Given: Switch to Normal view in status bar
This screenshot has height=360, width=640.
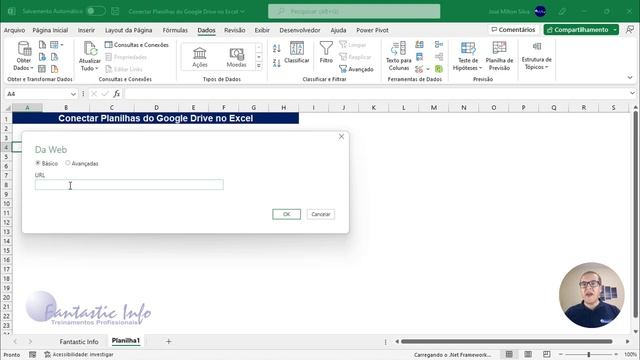Looking at the screenshot, I should pyautogui.click(x=509, y=354).
